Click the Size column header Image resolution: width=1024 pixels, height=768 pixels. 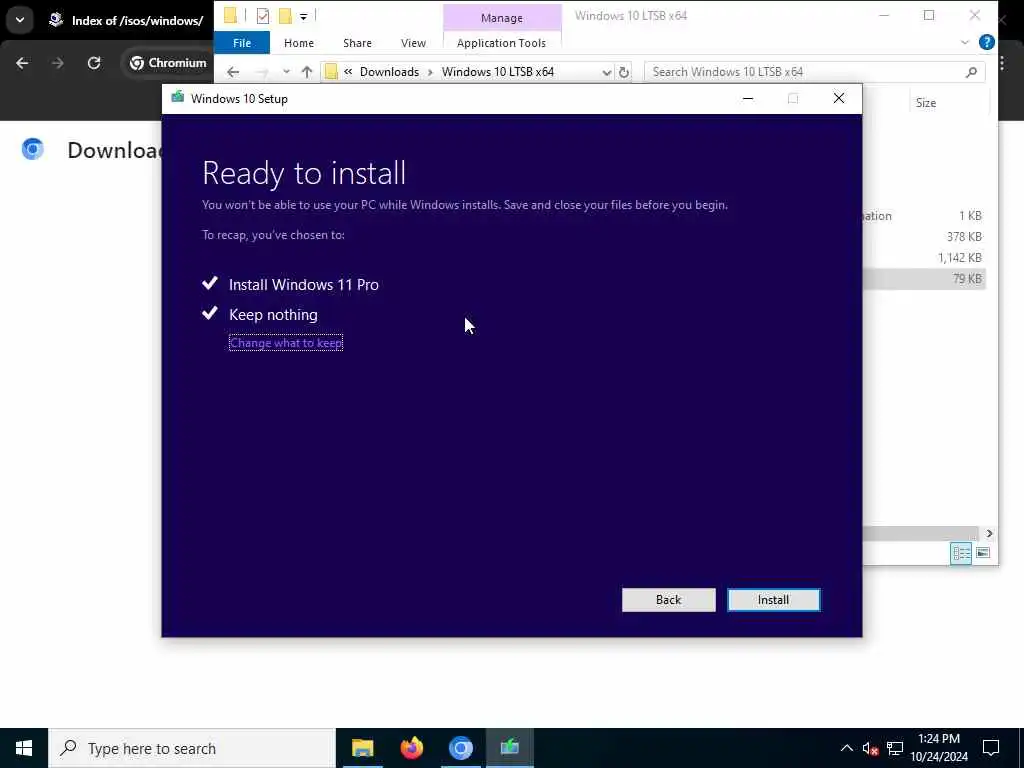[x=949, y=103]
